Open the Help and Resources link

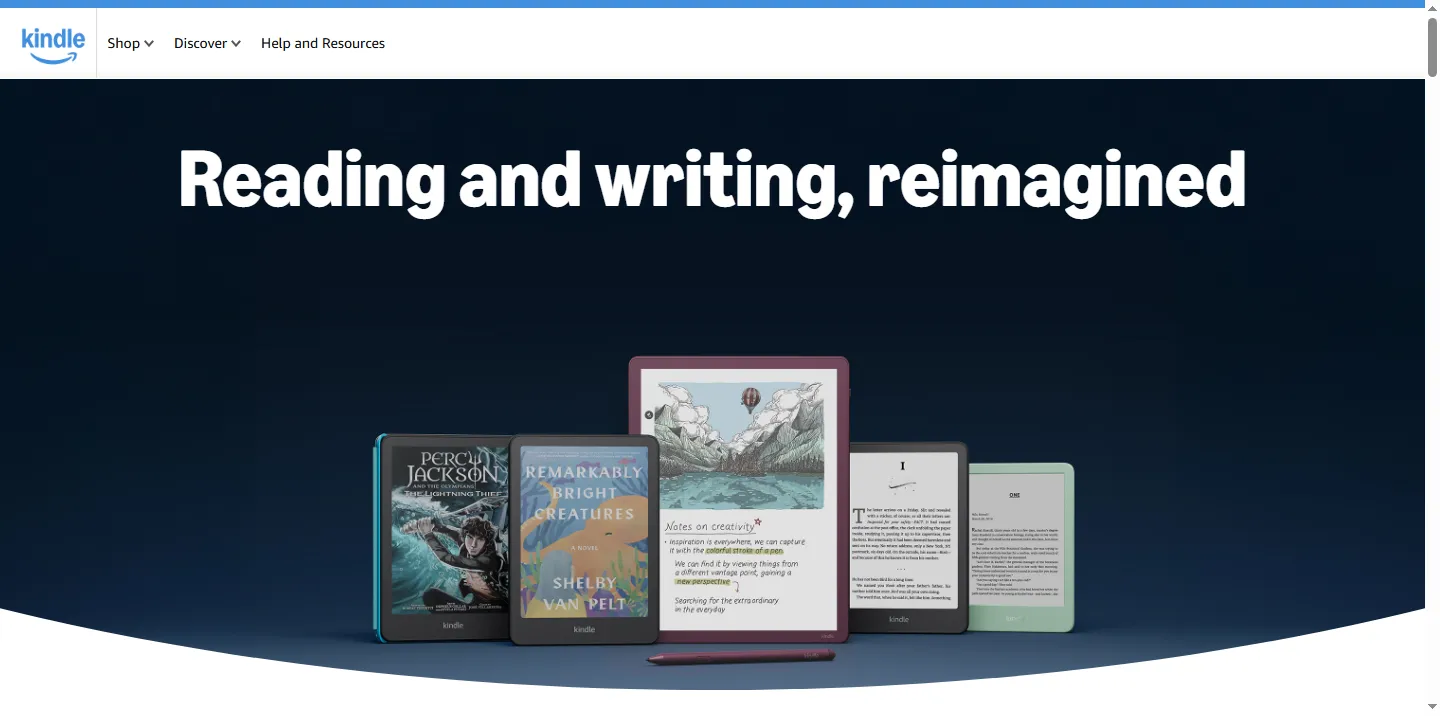[x=323, y=43]
